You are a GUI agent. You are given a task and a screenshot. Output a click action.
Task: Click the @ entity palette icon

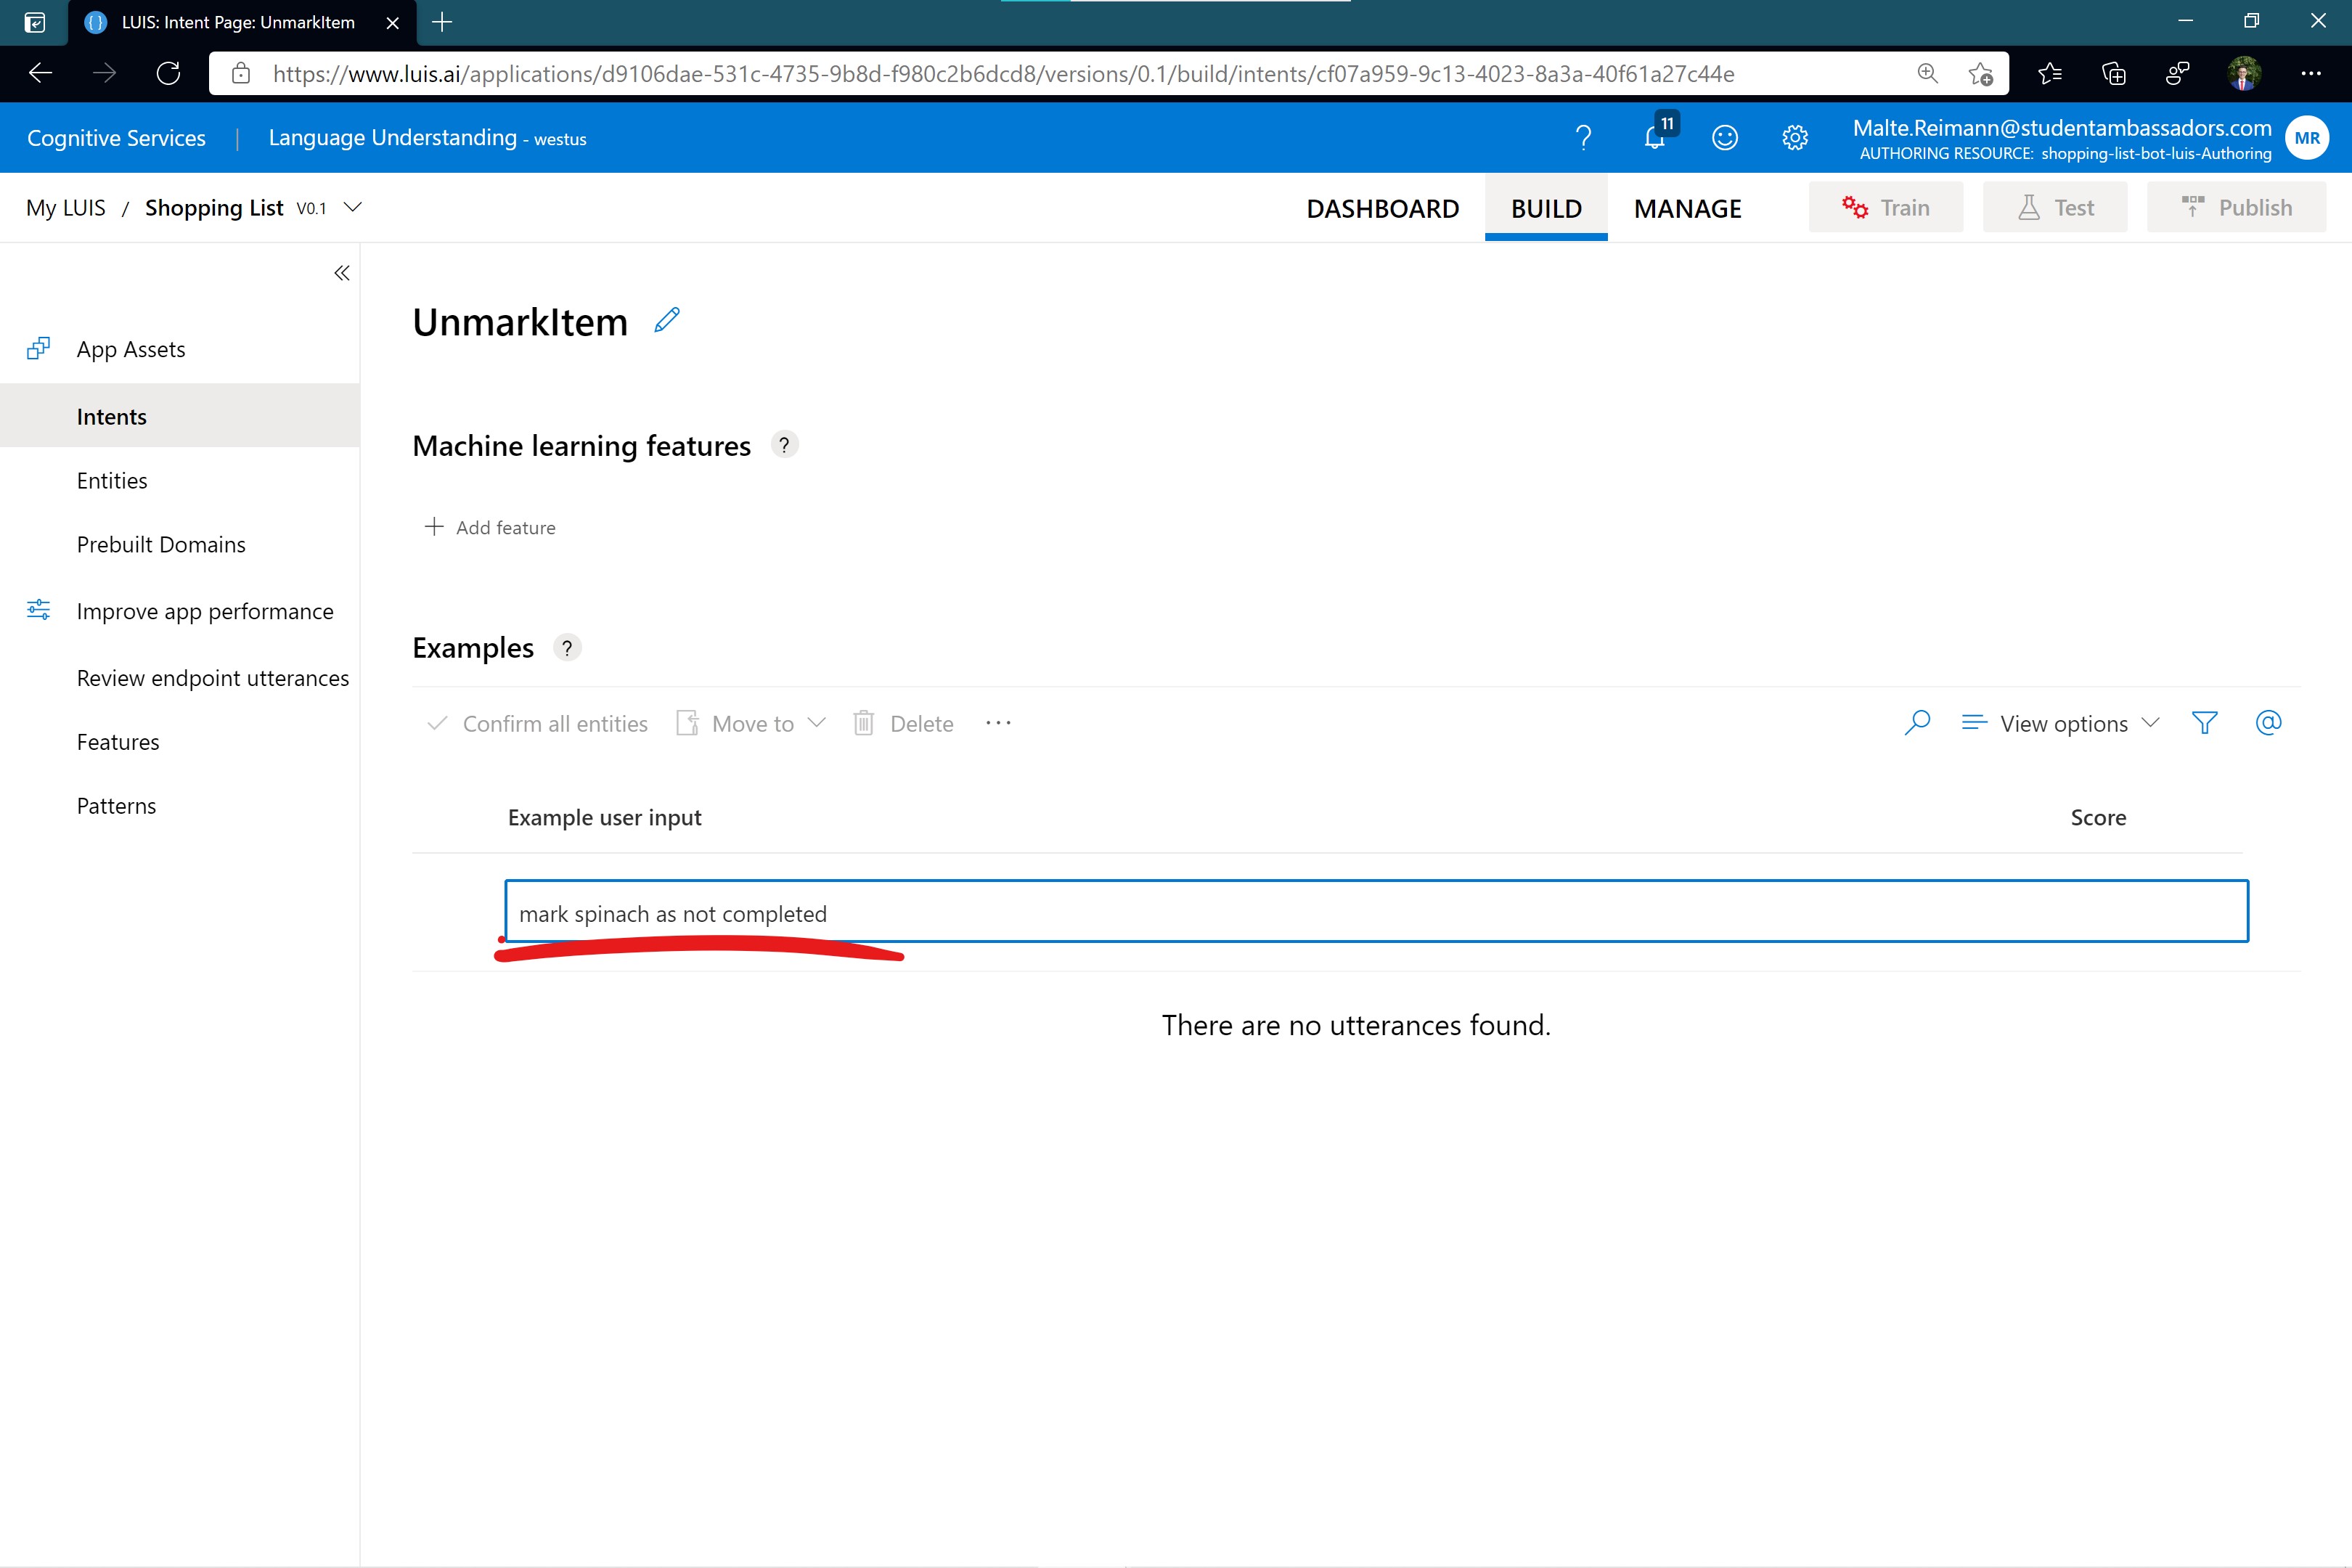[2268, 723]
